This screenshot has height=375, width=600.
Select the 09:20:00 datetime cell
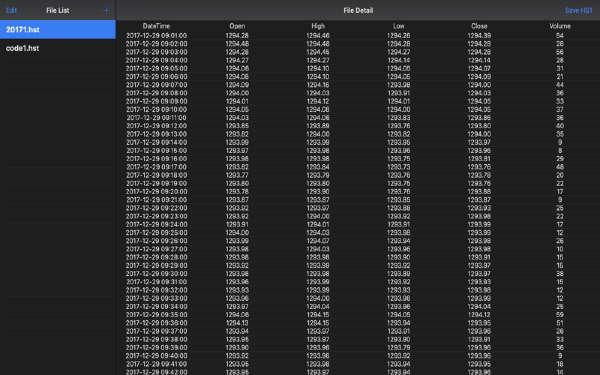pyautogui.click(x=157, y=192)
